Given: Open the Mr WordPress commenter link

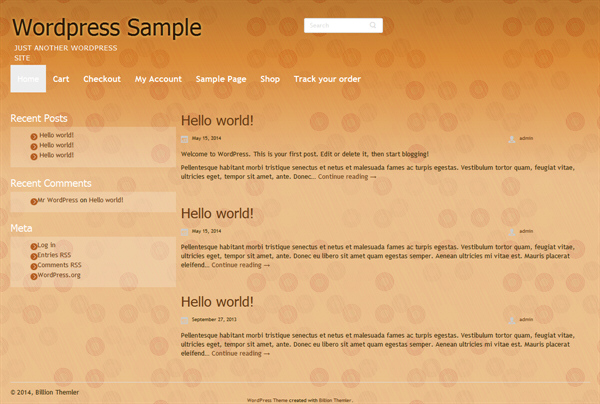Looking at the screenshot, I should pyautogui.click(x=58, y=200).
